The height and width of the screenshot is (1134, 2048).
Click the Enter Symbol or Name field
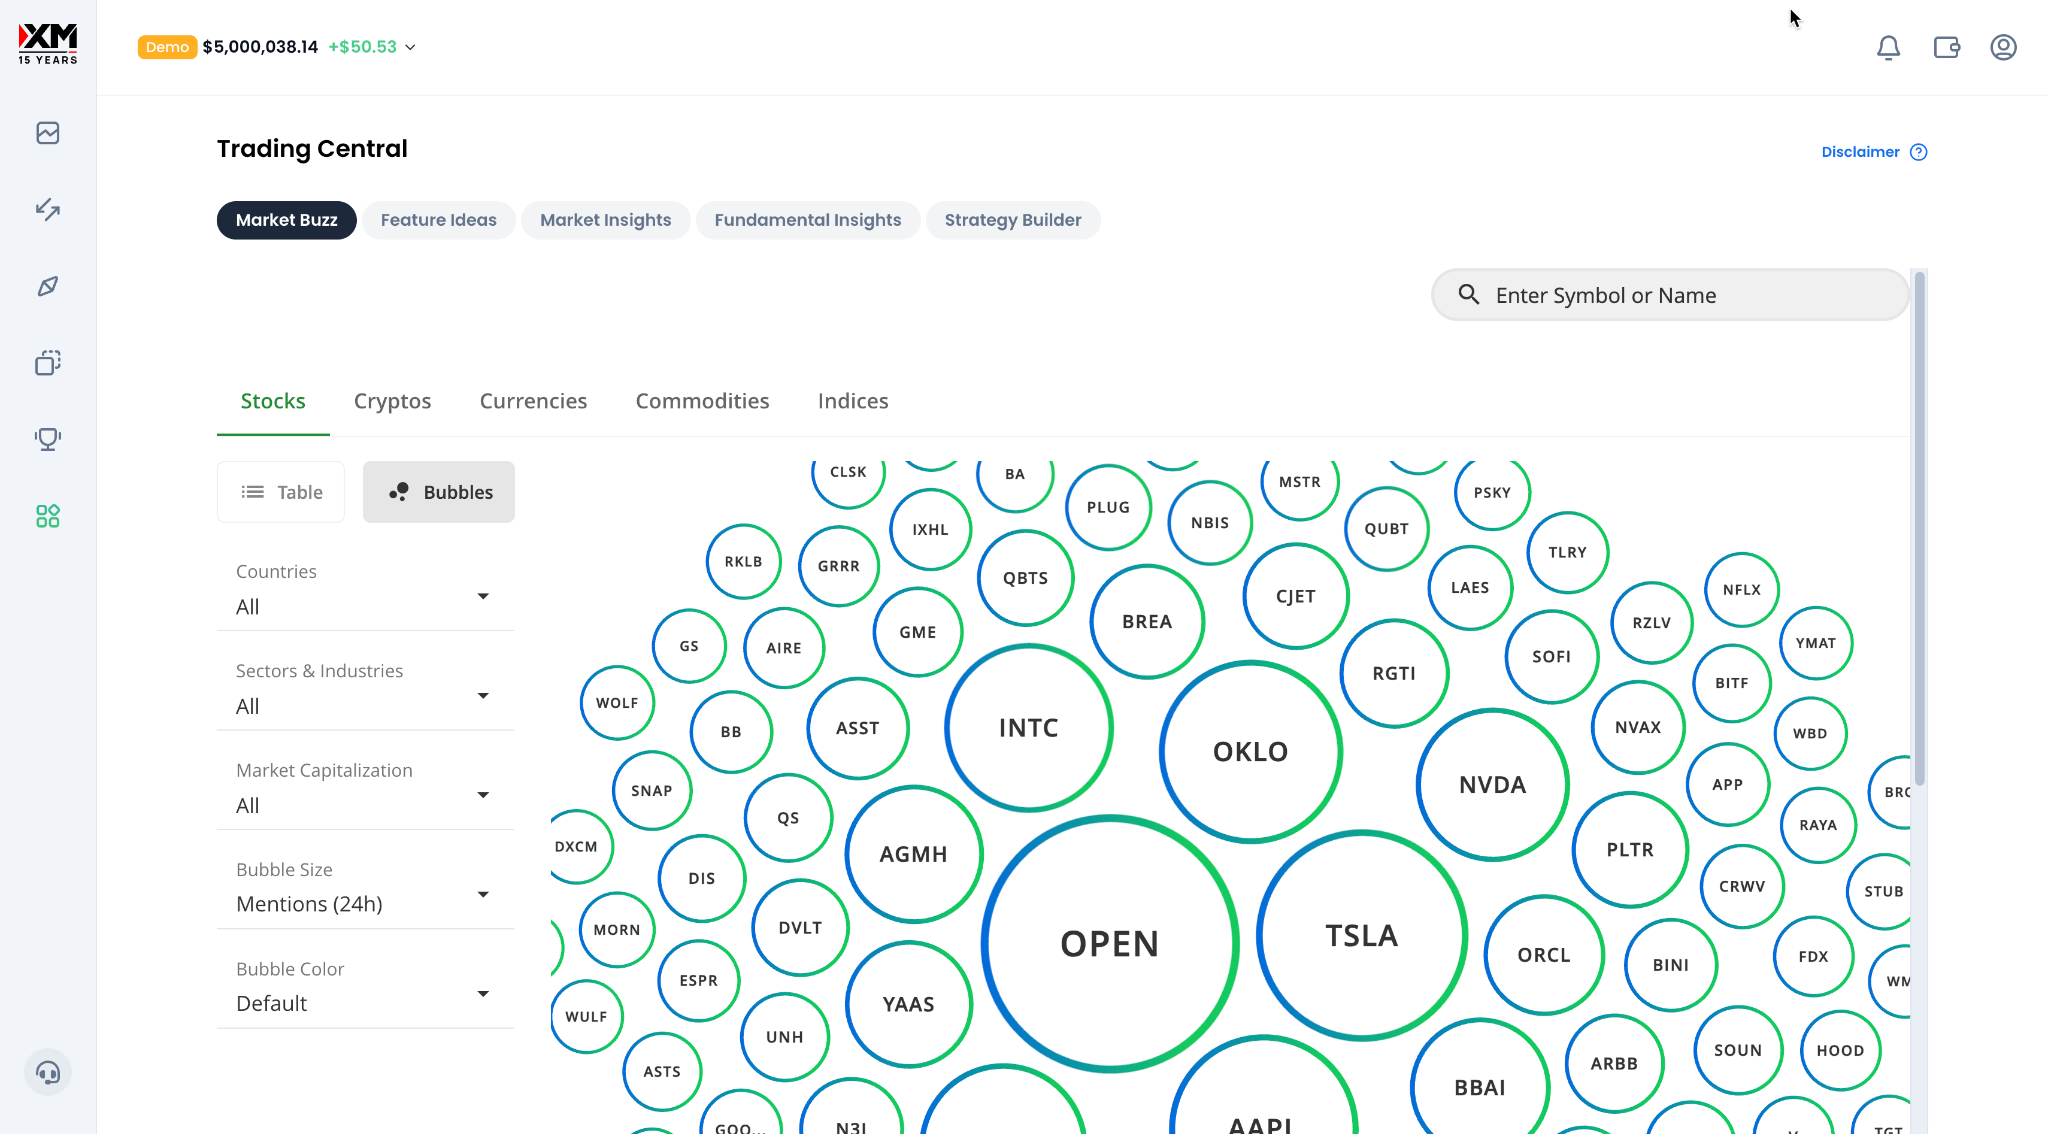(x=1670, y=295)
